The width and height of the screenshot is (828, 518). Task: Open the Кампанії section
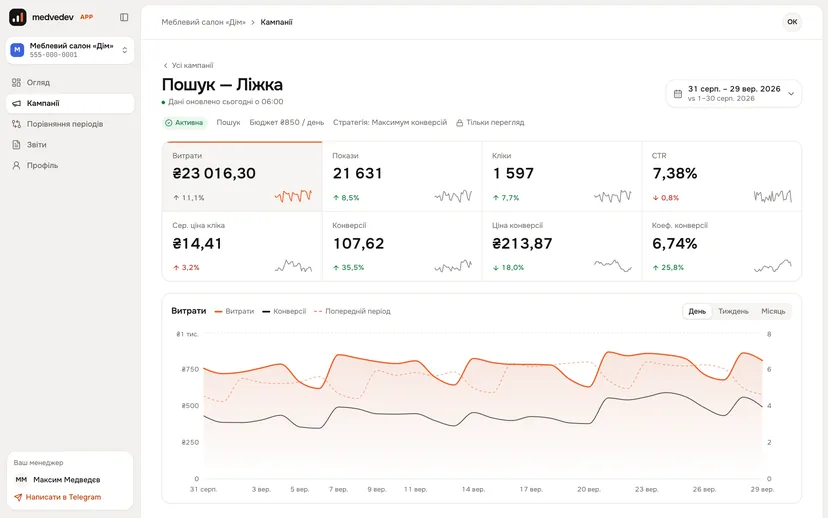click(x=70, y=103)
